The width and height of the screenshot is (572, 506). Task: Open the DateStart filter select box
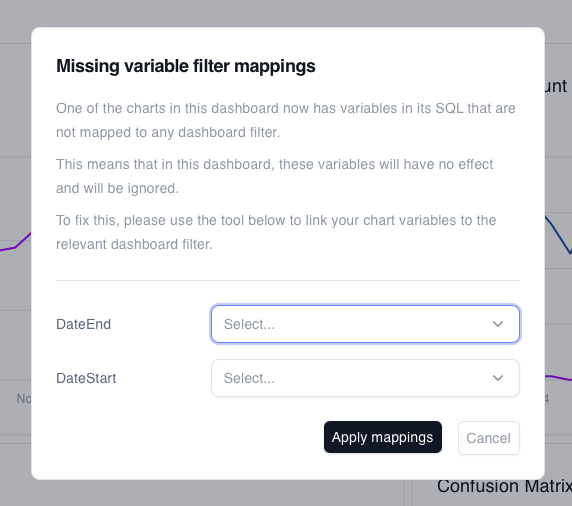tap(365, 378)
